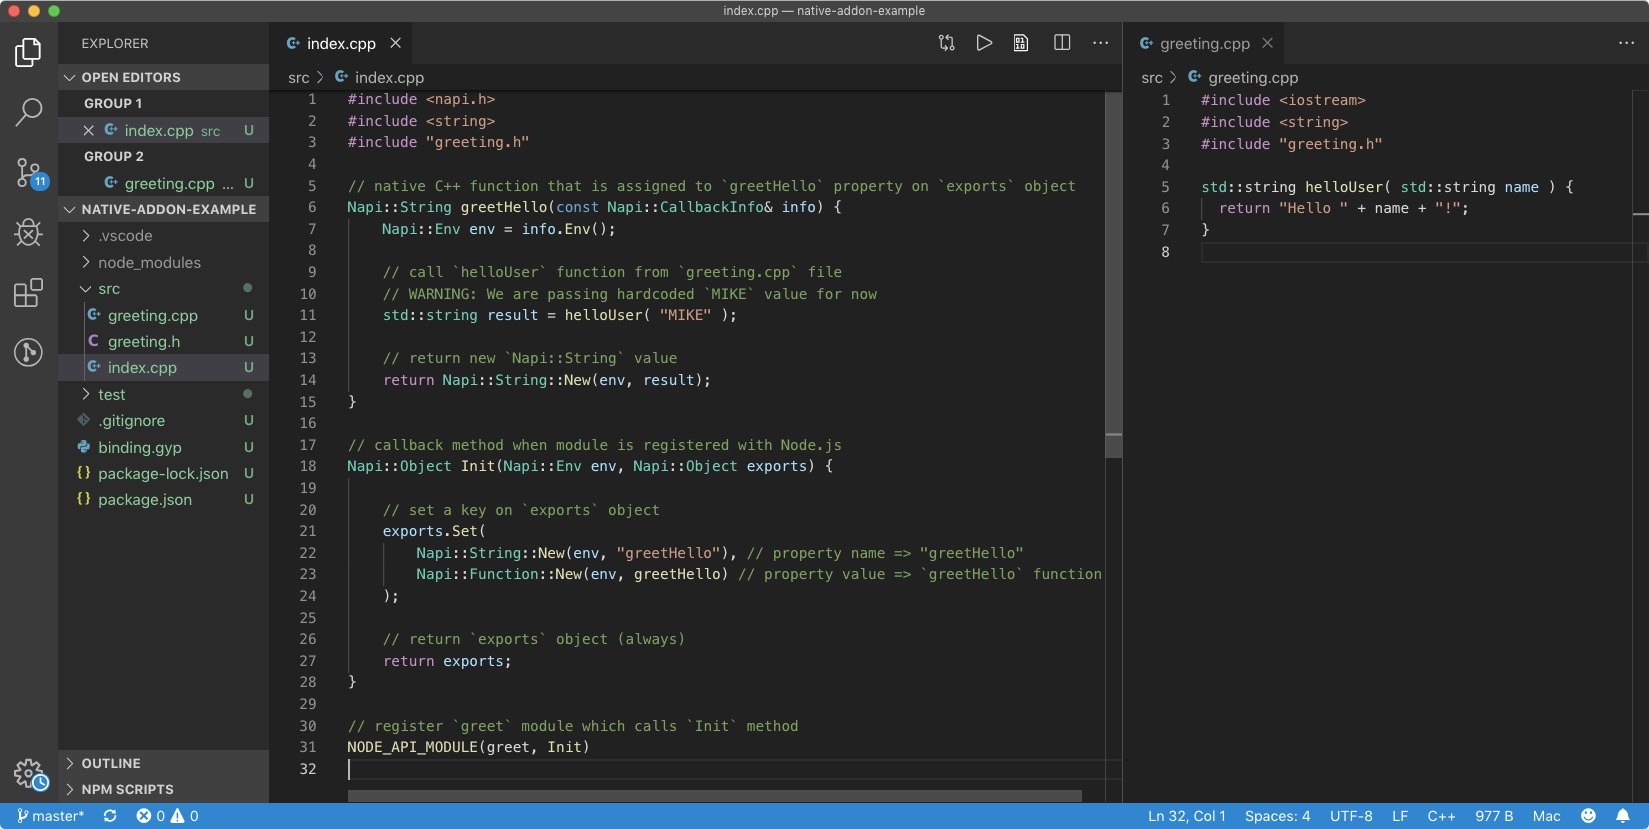Close the greeting.cpp editor tab

pos(1267,43)
